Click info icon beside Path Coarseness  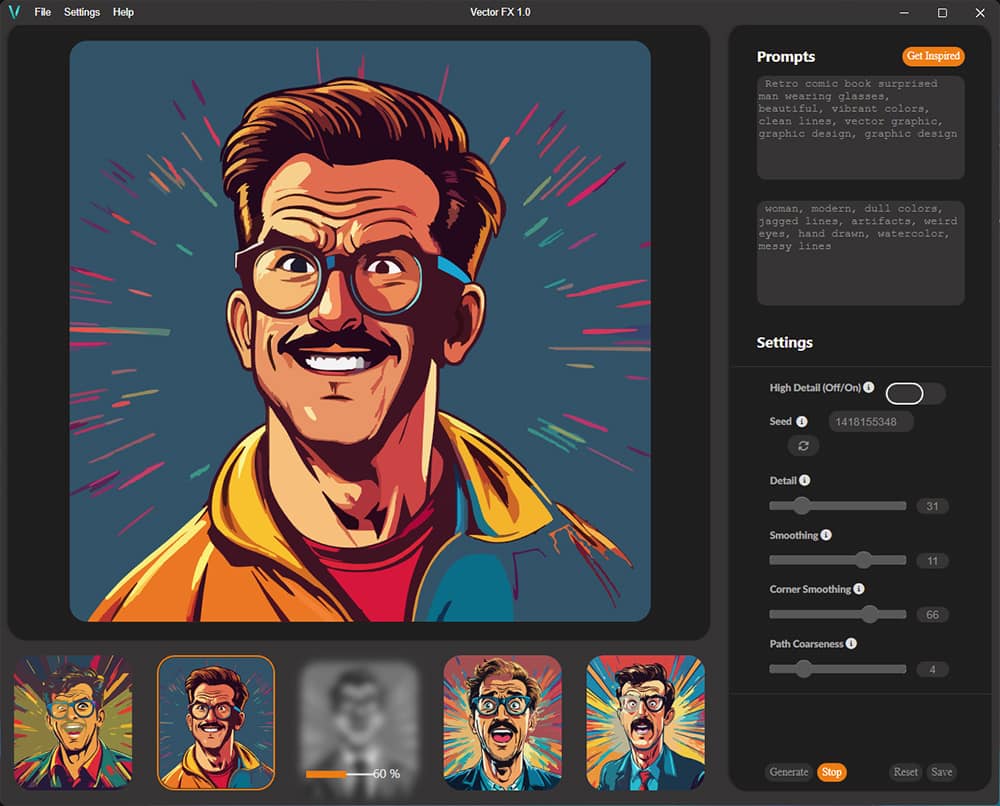point(851,644)
